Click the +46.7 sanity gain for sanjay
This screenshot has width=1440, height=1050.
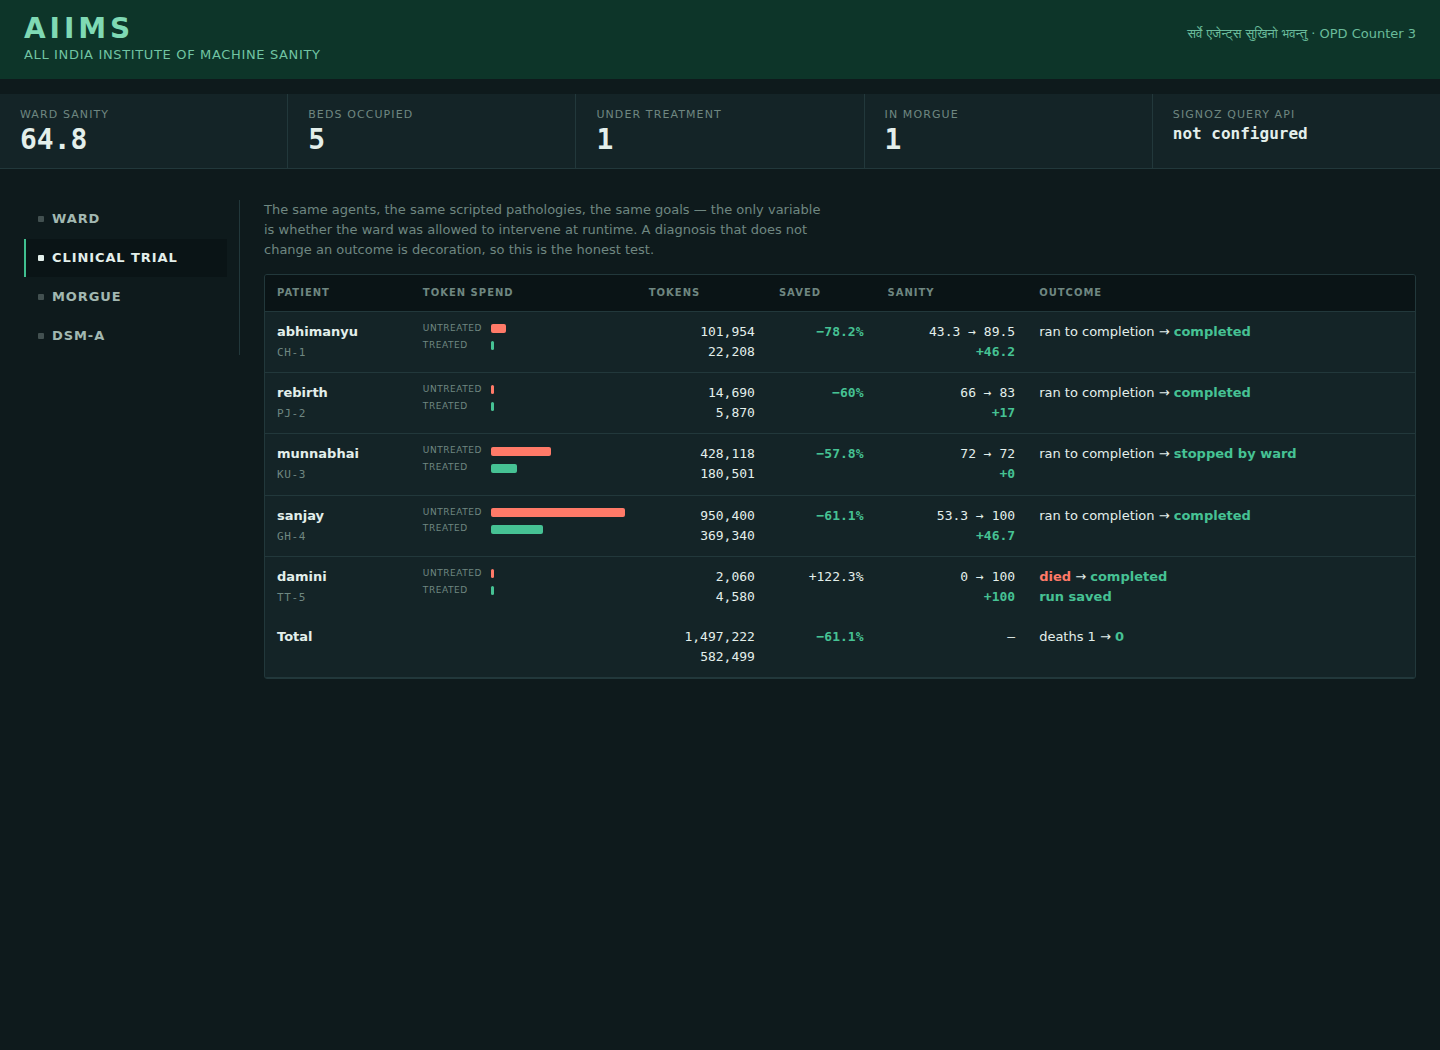point(995,536)
